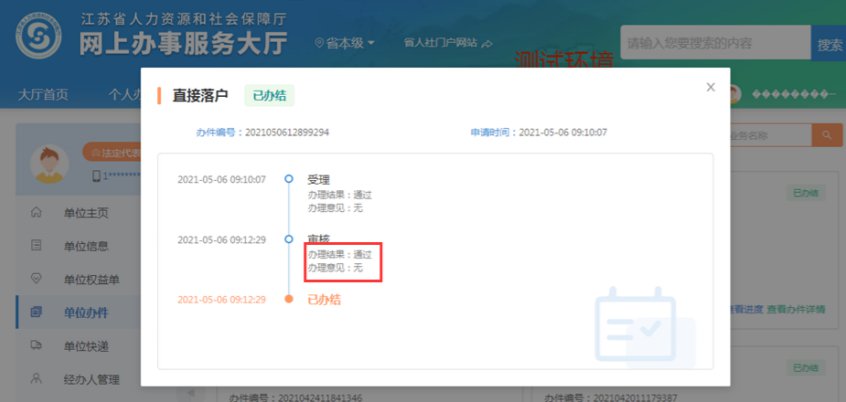Screen dimensions: 846x402
Task: Click the search box 请输入您要搜索的内容
Action: pyautogui.click(x=715, y=43)
